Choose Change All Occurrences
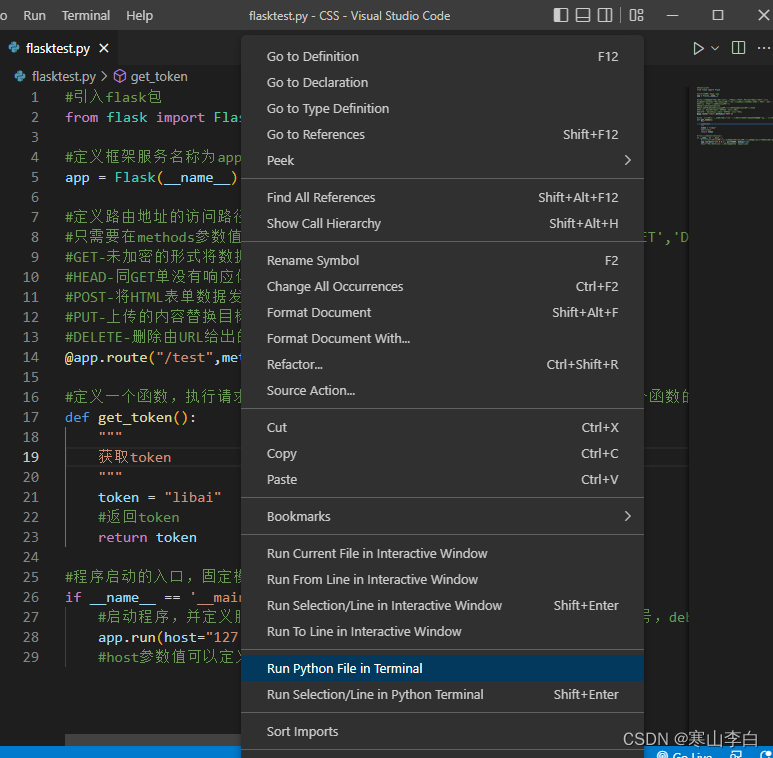This screenshot has height=758, width=773. click(x=442, y=287)
